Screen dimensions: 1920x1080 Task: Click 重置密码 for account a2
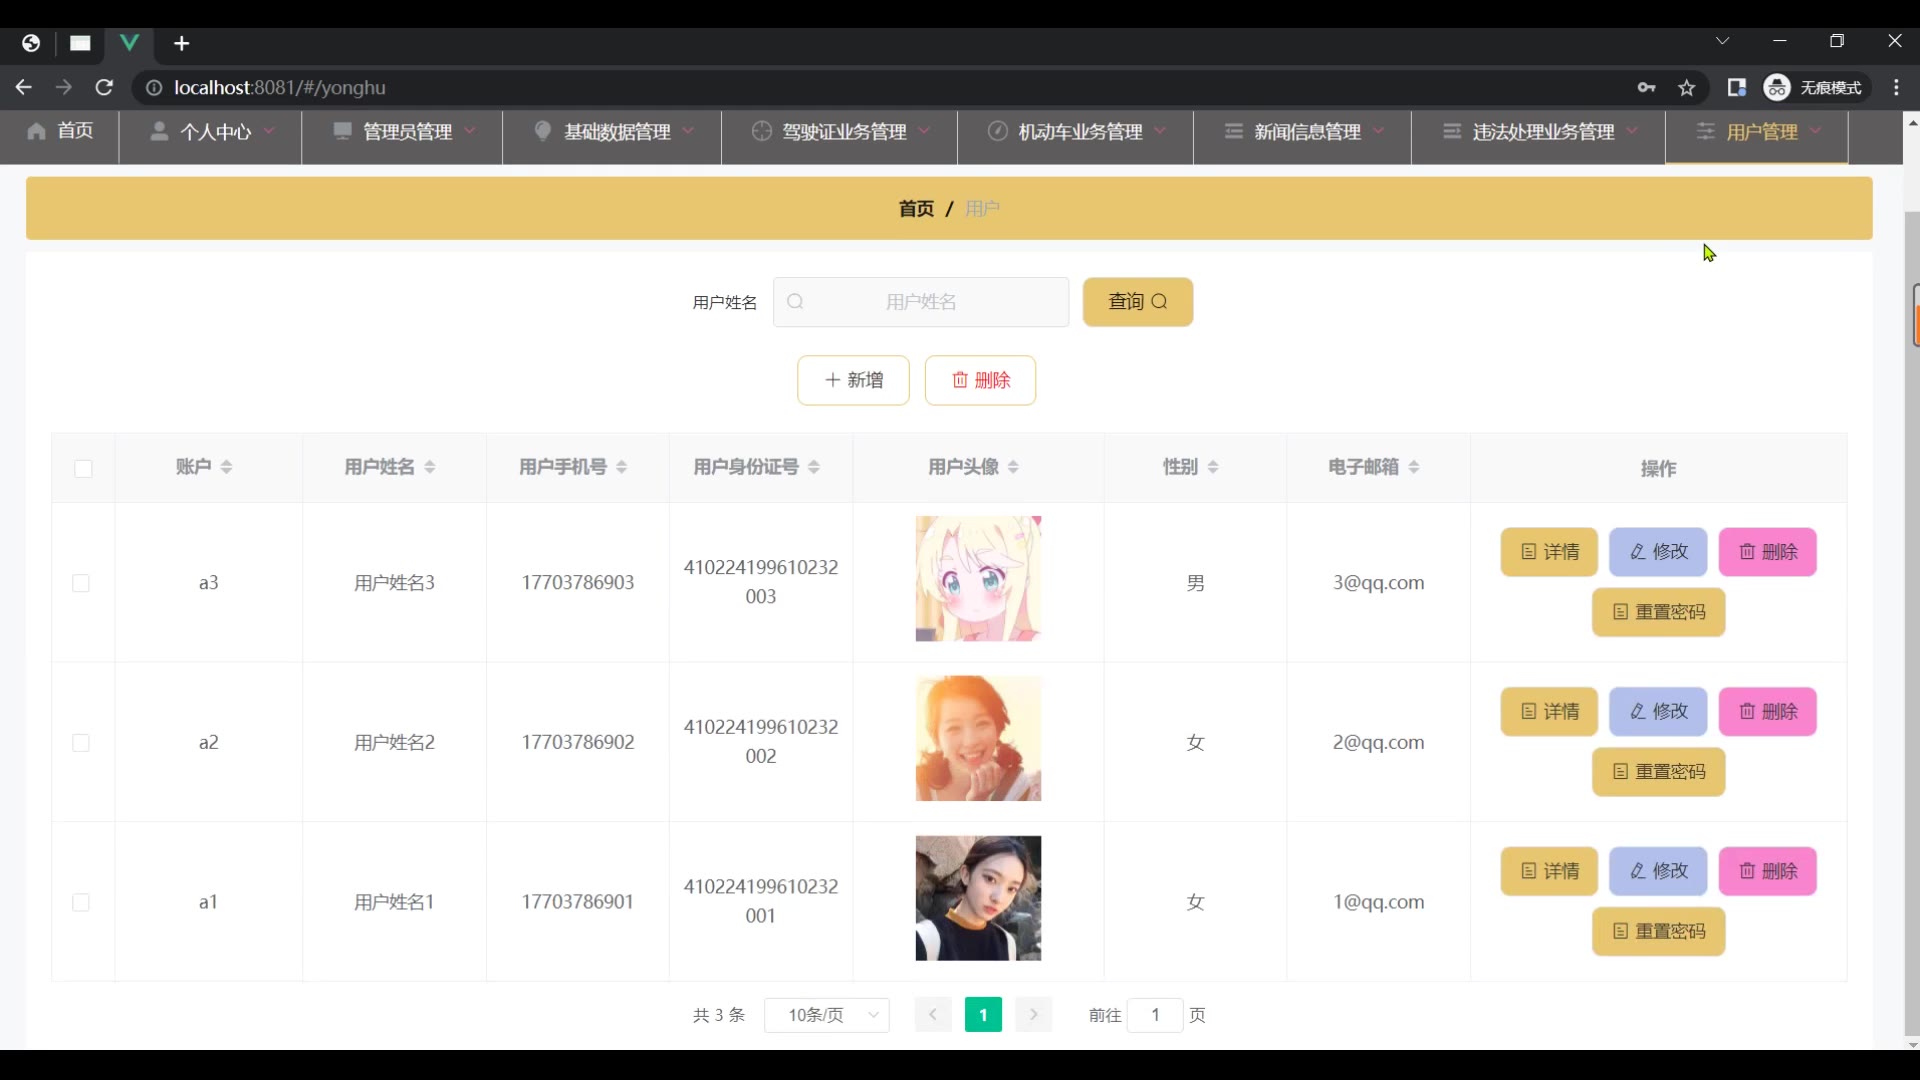pyautogui.click(x=1659, y=772)
